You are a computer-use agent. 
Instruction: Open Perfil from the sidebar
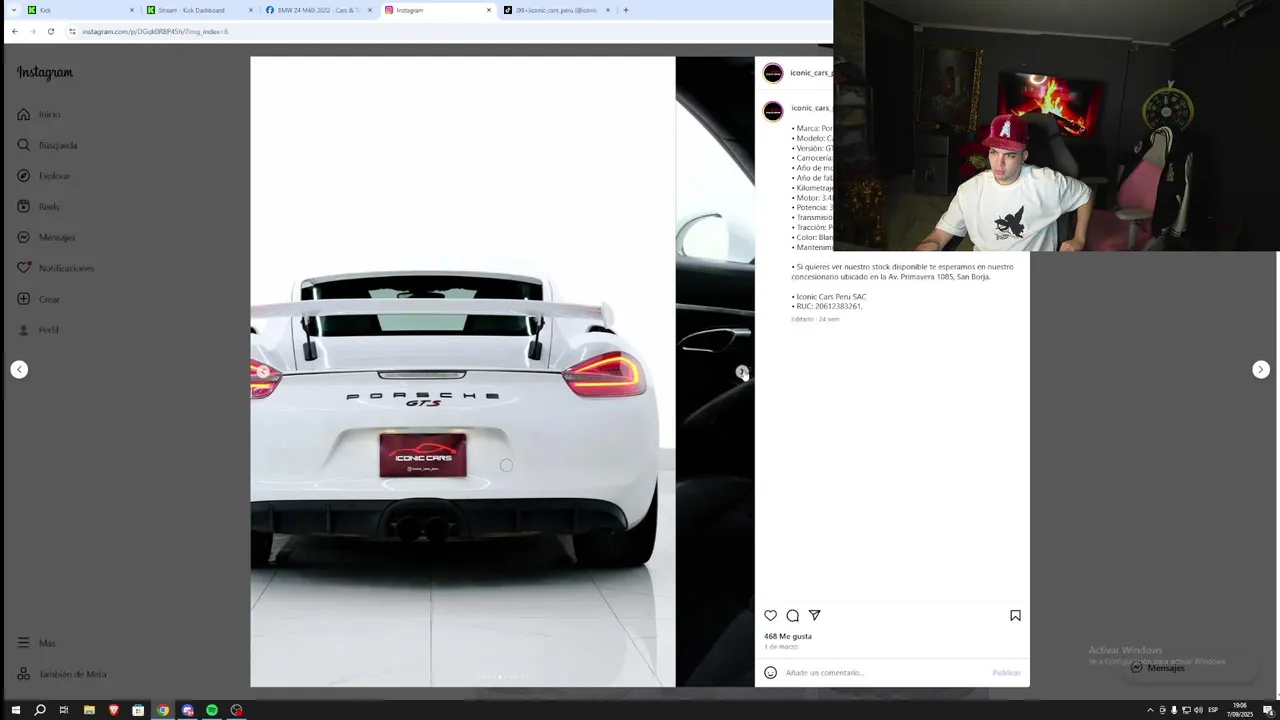[x=38, y=330]
